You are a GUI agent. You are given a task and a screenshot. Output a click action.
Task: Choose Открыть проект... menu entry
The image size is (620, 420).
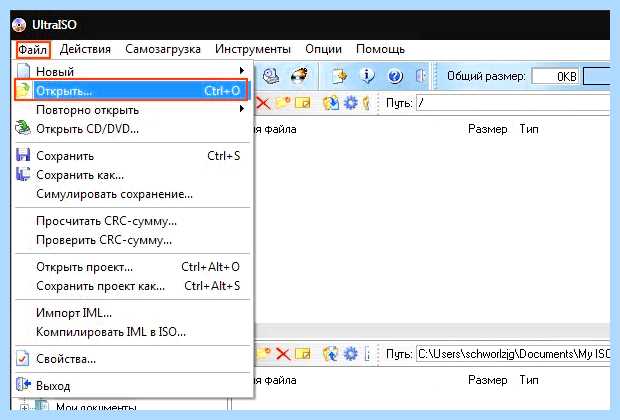[132, 267]
